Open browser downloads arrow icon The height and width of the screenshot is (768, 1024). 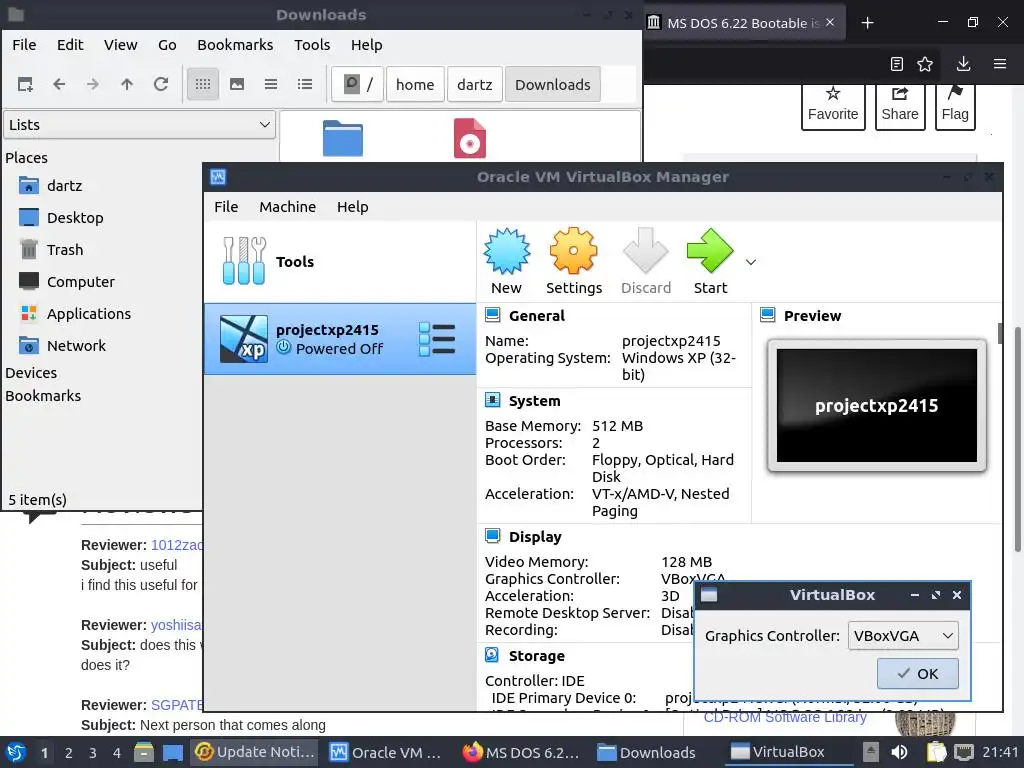(963, 64)
